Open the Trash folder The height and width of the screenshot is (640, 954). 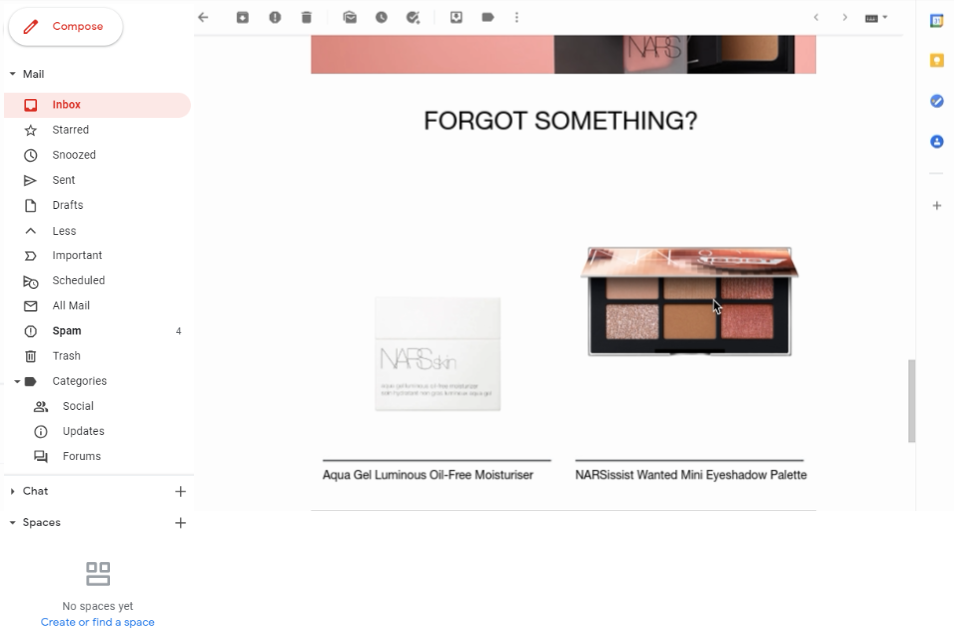[97, 356]
